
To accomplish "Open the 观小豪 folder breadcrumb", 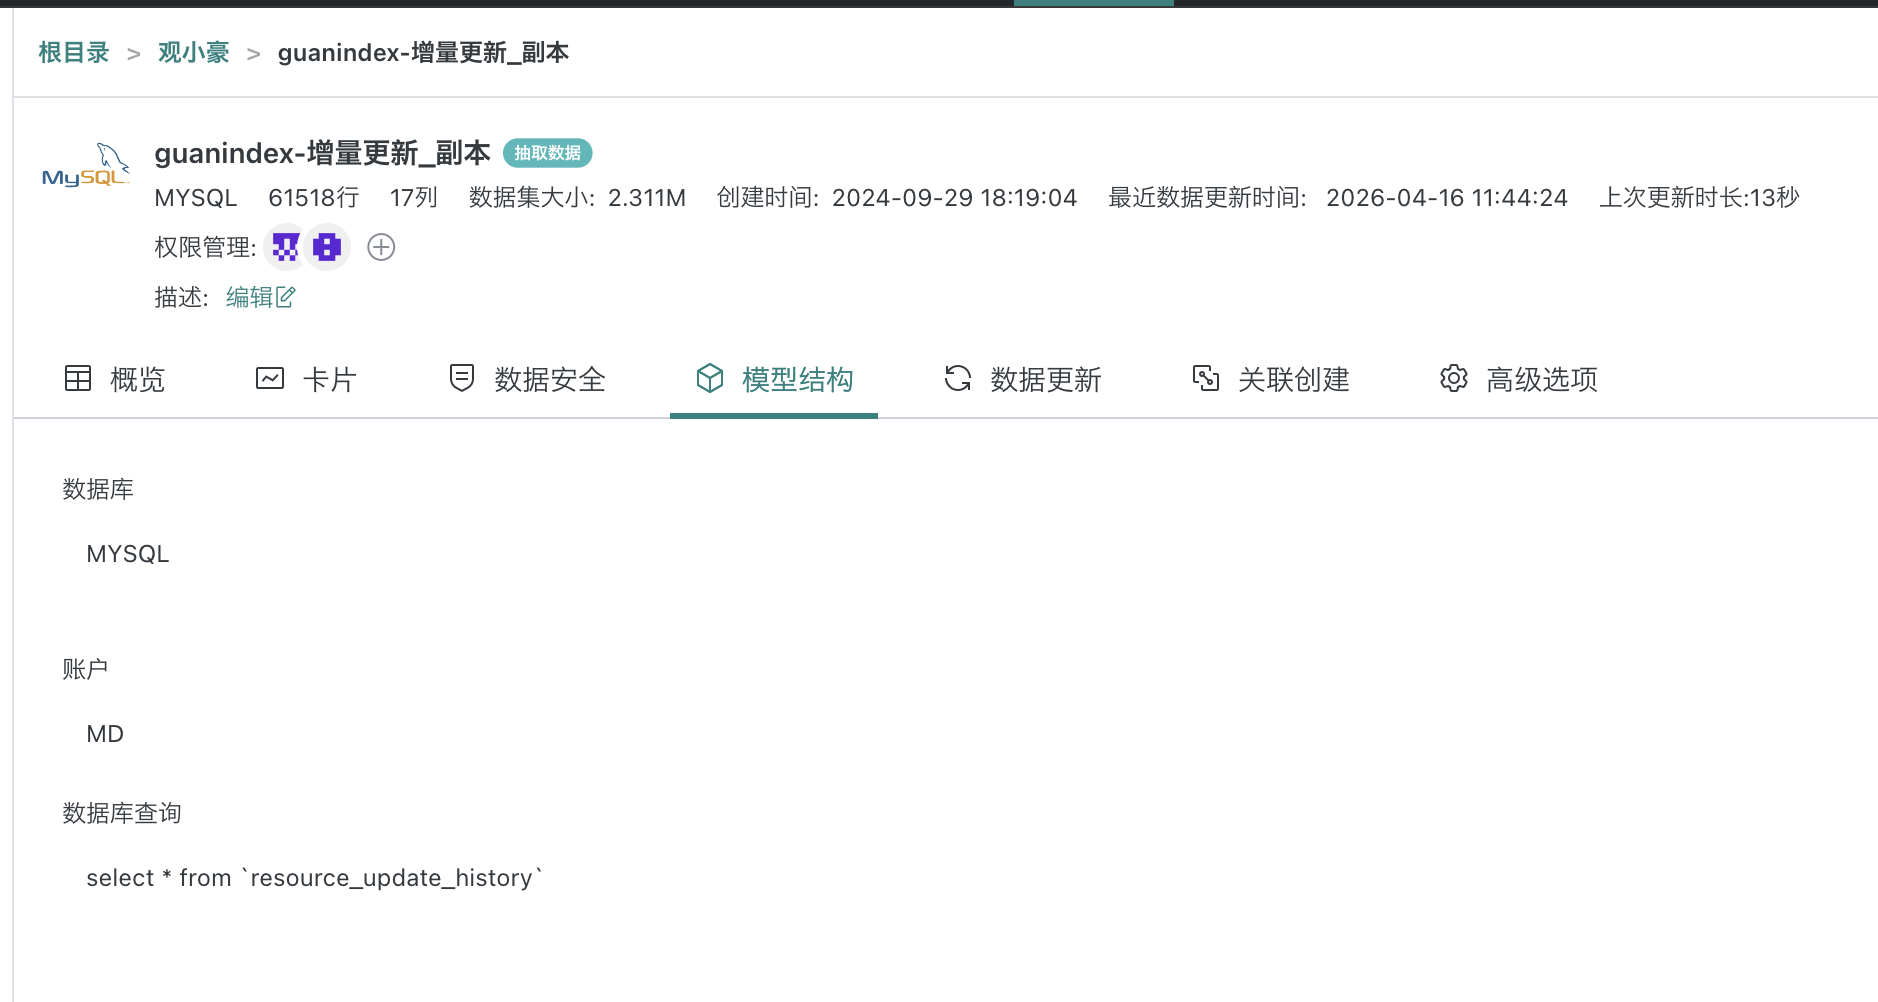I will [x=193, y=52].
